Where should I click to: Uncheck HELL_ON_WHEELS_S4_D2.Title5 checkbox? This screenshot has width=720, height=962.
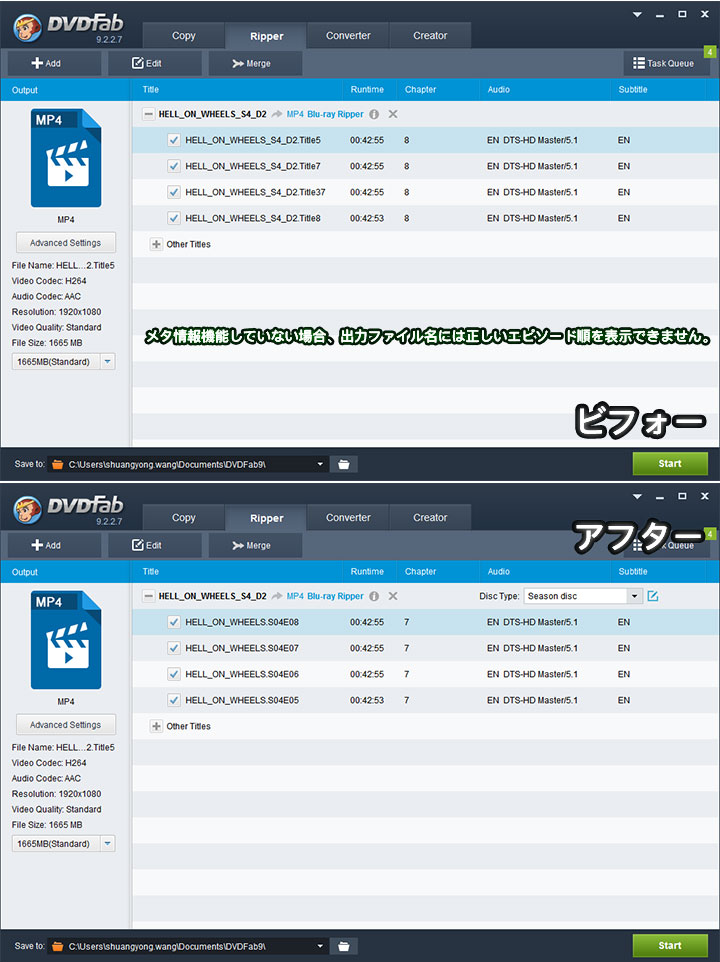tap(174, 140)
